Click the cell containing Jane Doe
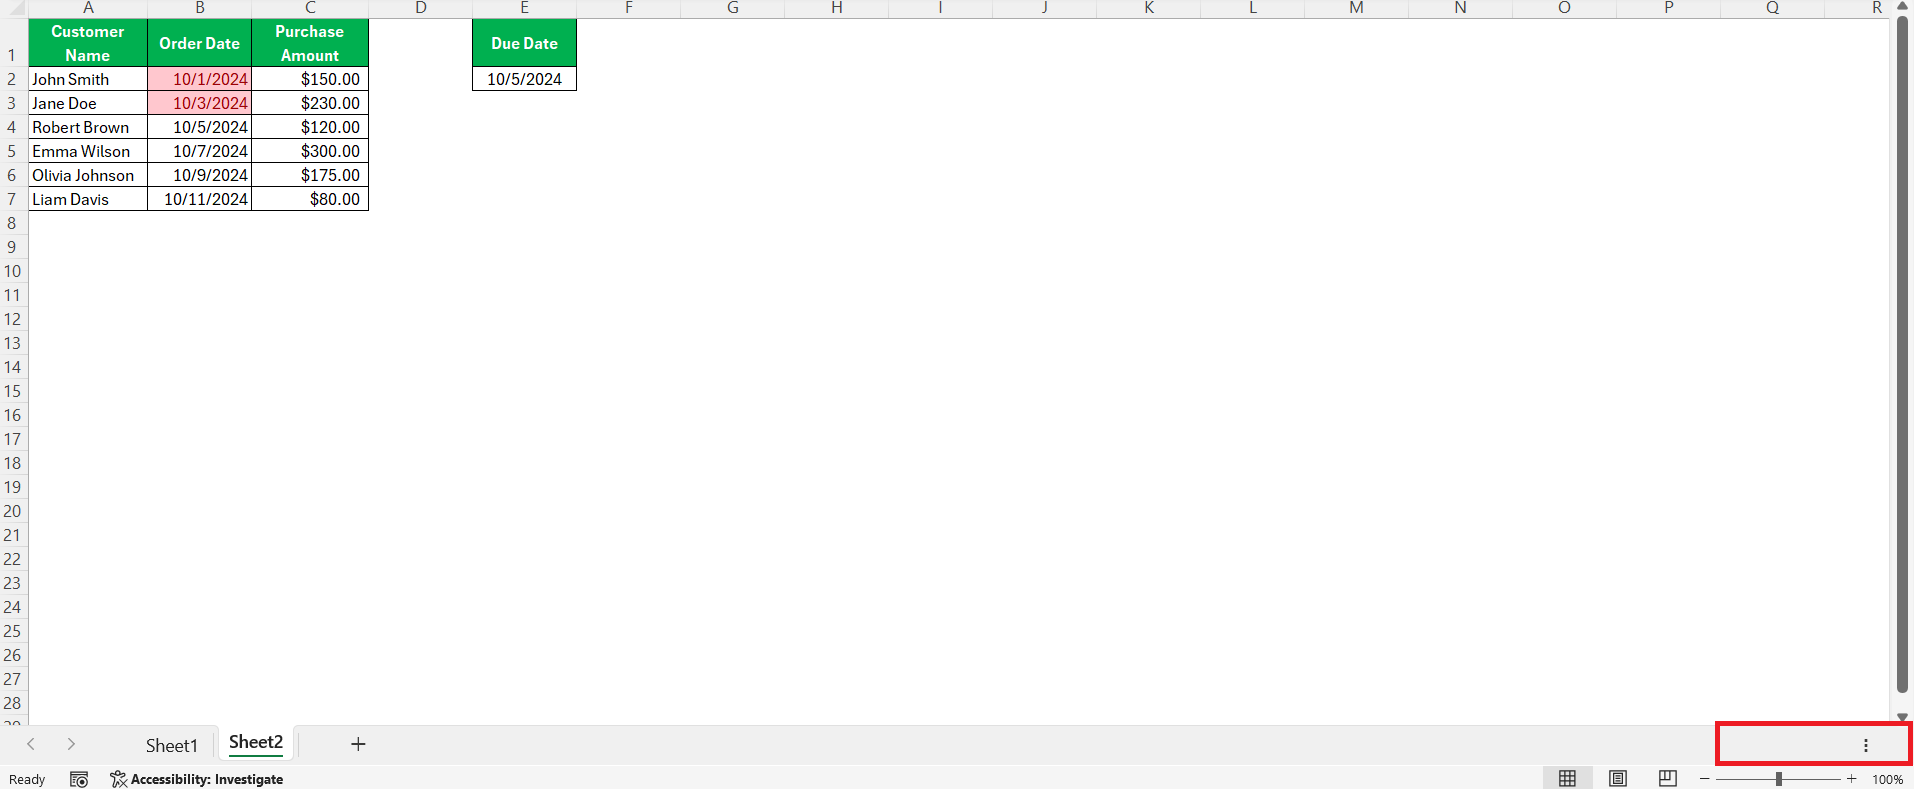This screenshot has height=789, width=1914. (x=88, y=103)
